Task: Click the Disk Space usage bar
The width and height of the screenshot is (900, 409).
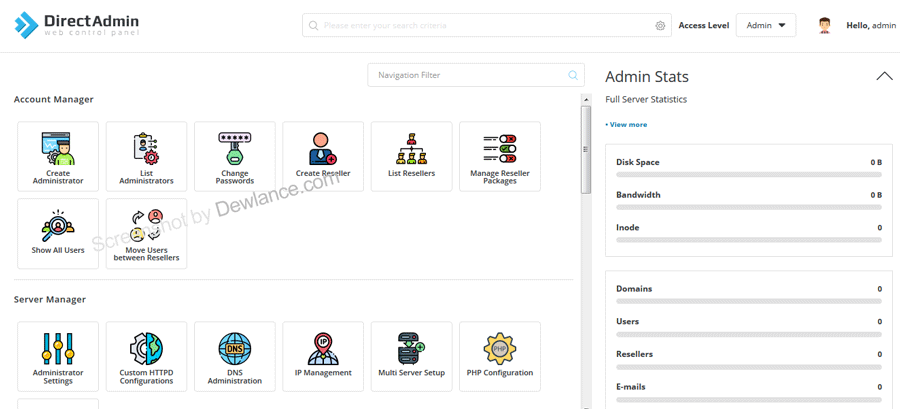Action: pos(749,174)
